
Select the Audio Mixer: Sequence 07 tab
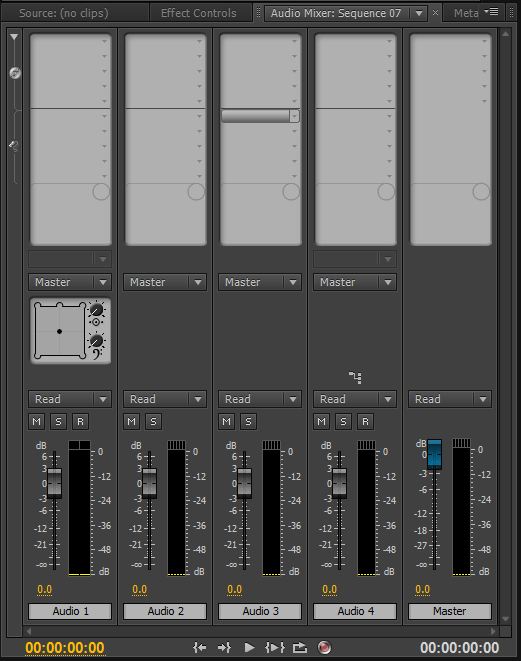click(x=336, y=13)
